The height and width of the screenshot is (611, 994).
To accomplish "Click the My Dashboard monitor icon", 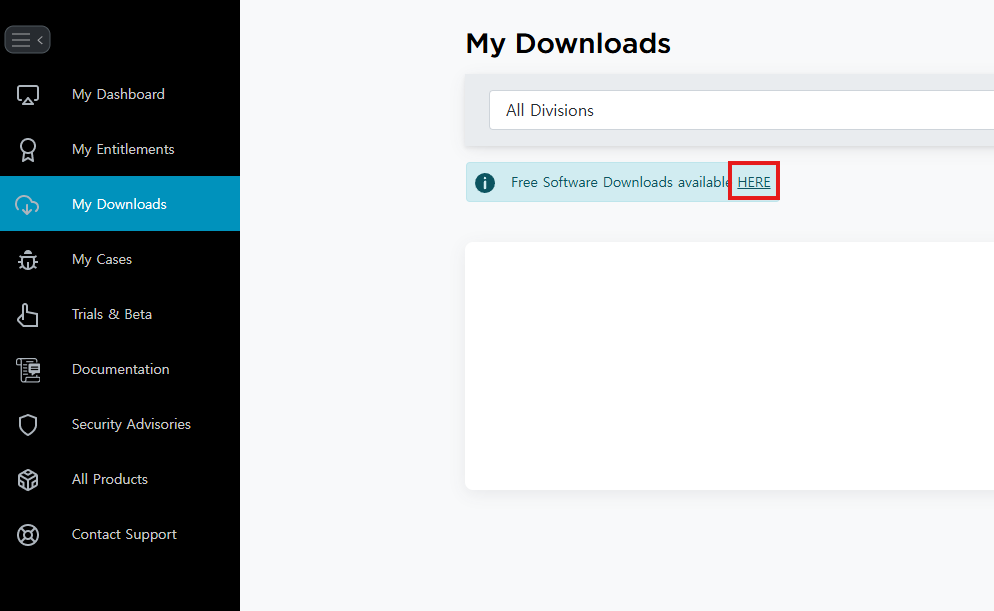I will coord(28,95).
